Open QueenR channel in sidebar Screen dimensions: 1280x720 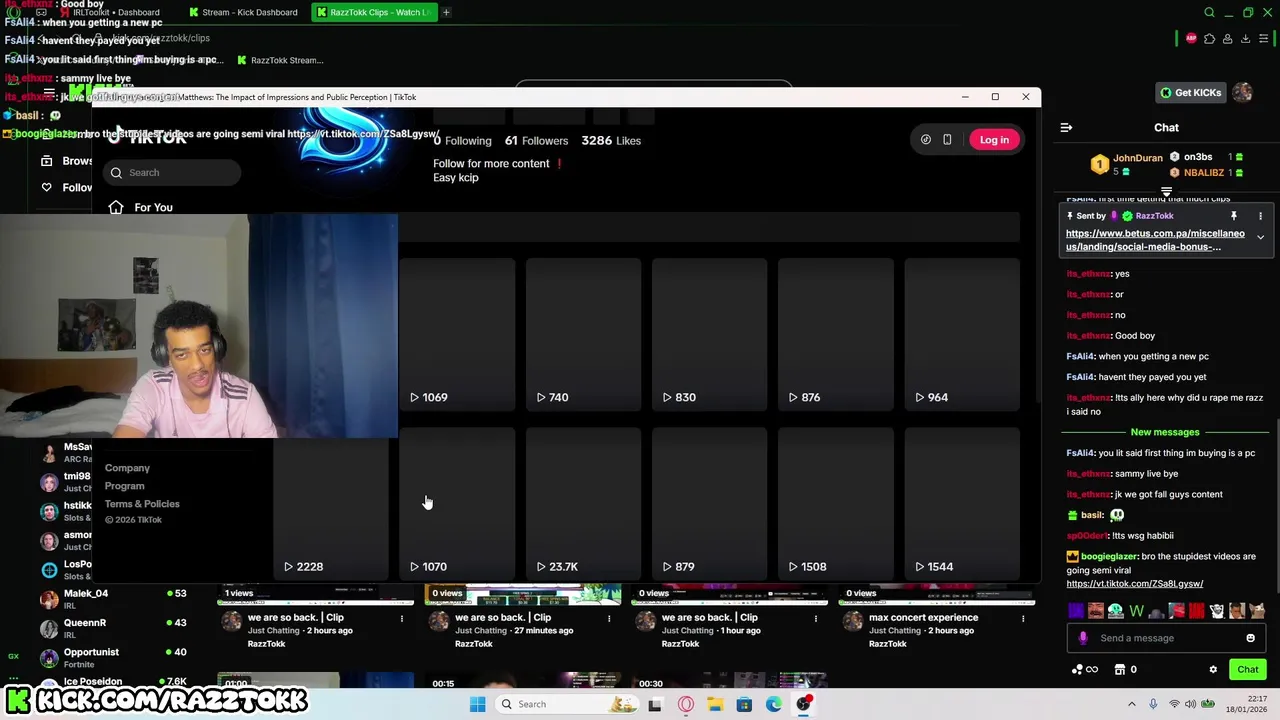pyautogui.click(x=112, y=628)
